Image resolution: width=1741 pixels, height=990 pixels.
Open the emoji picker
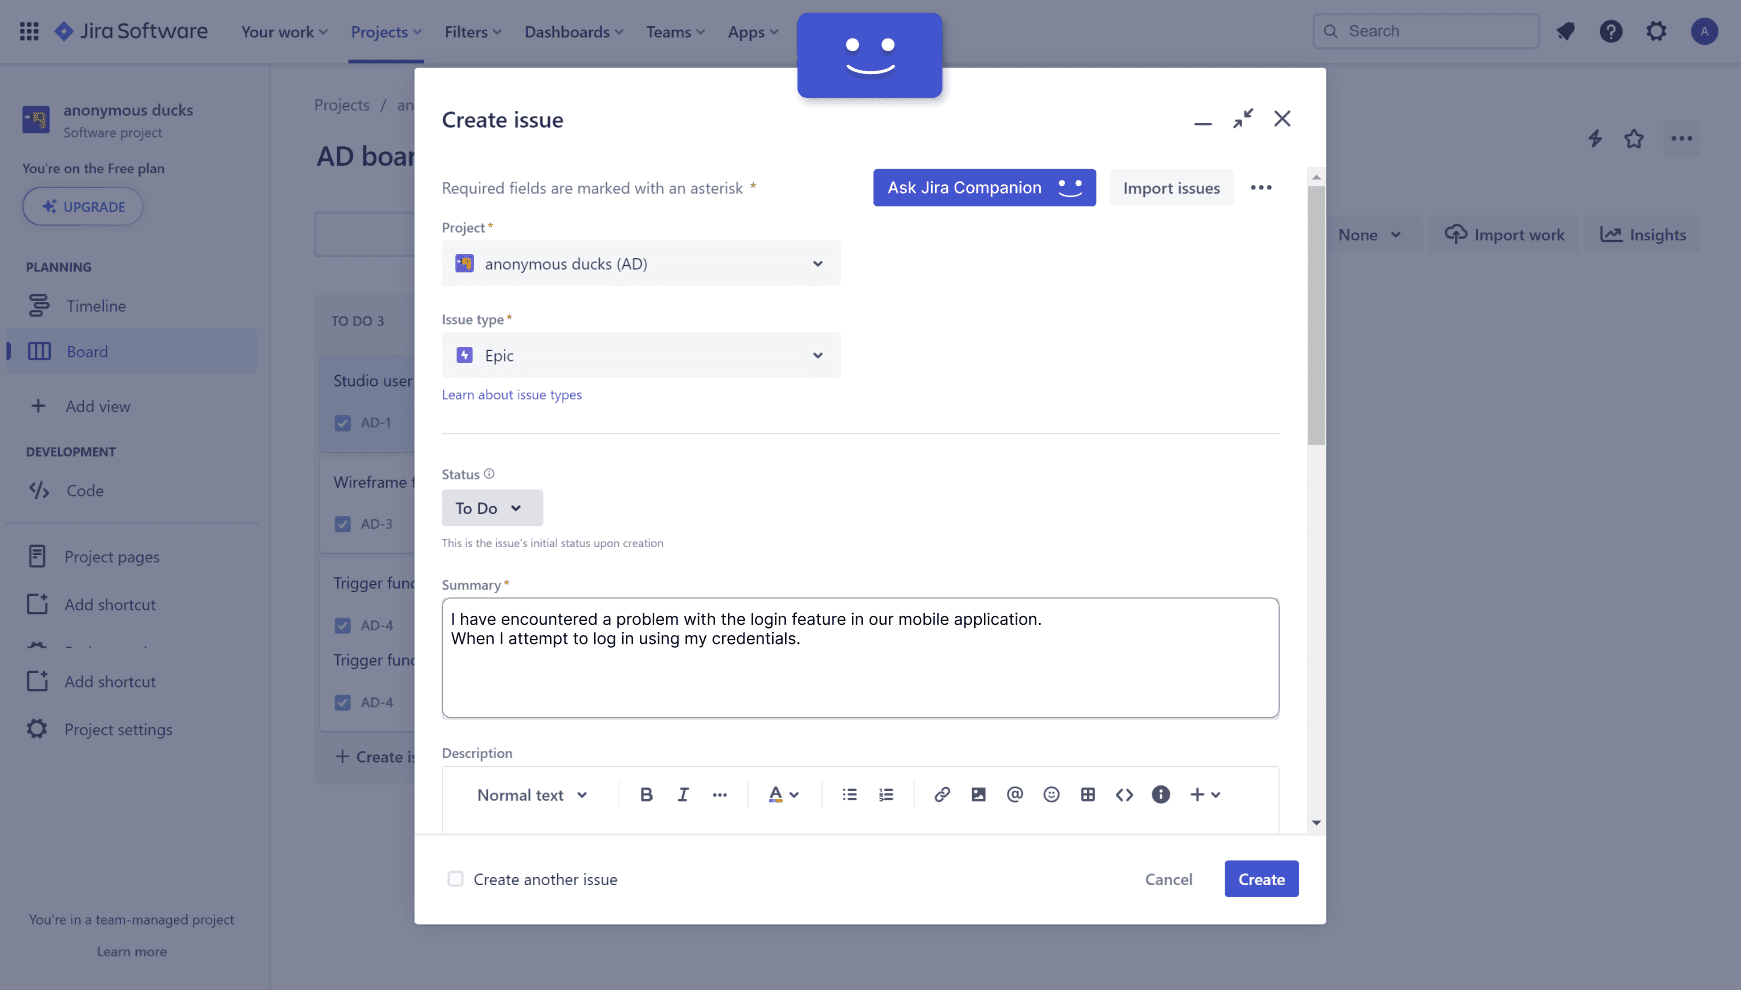click(x=1052, y=795)
